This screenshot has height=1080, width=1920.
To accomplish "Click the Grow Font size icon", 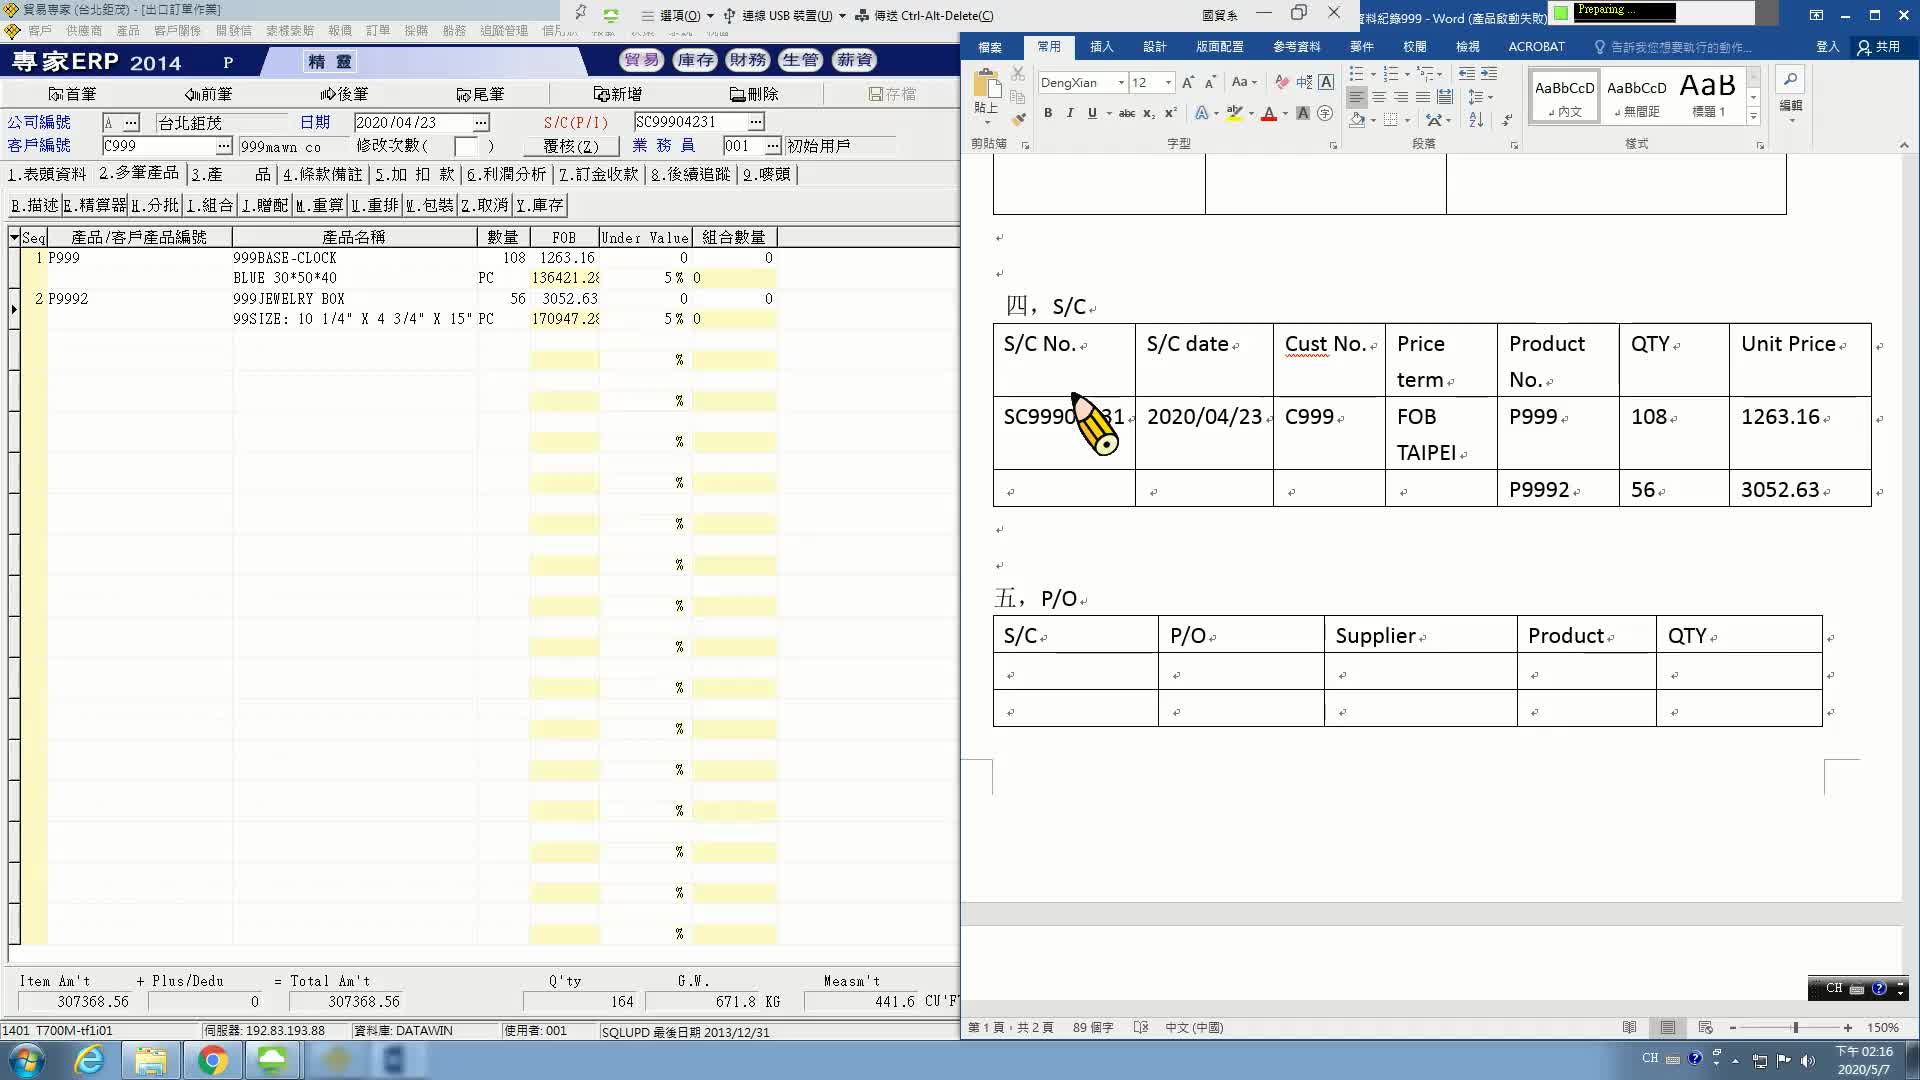I will pos(1187,82).
